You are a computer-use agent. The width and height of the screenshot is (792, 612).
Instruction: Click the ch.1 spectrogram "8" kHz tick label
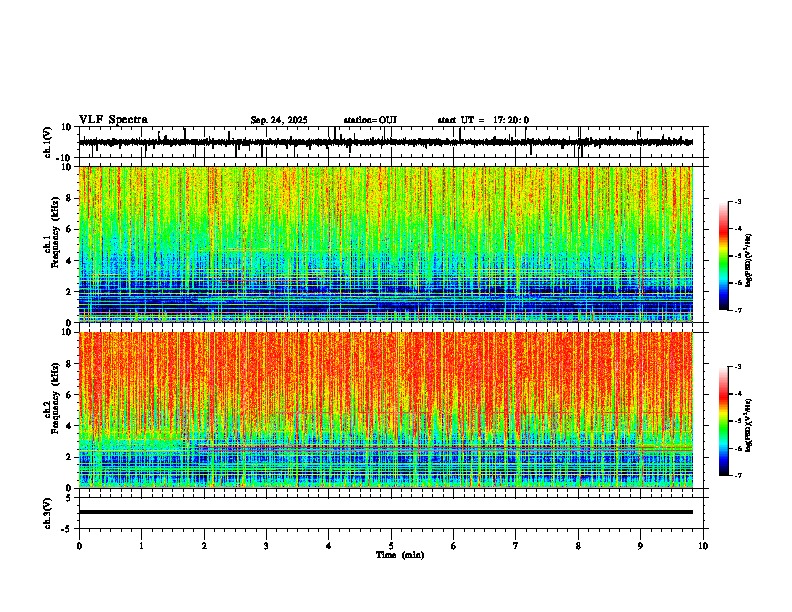click(x=70, y=198)
